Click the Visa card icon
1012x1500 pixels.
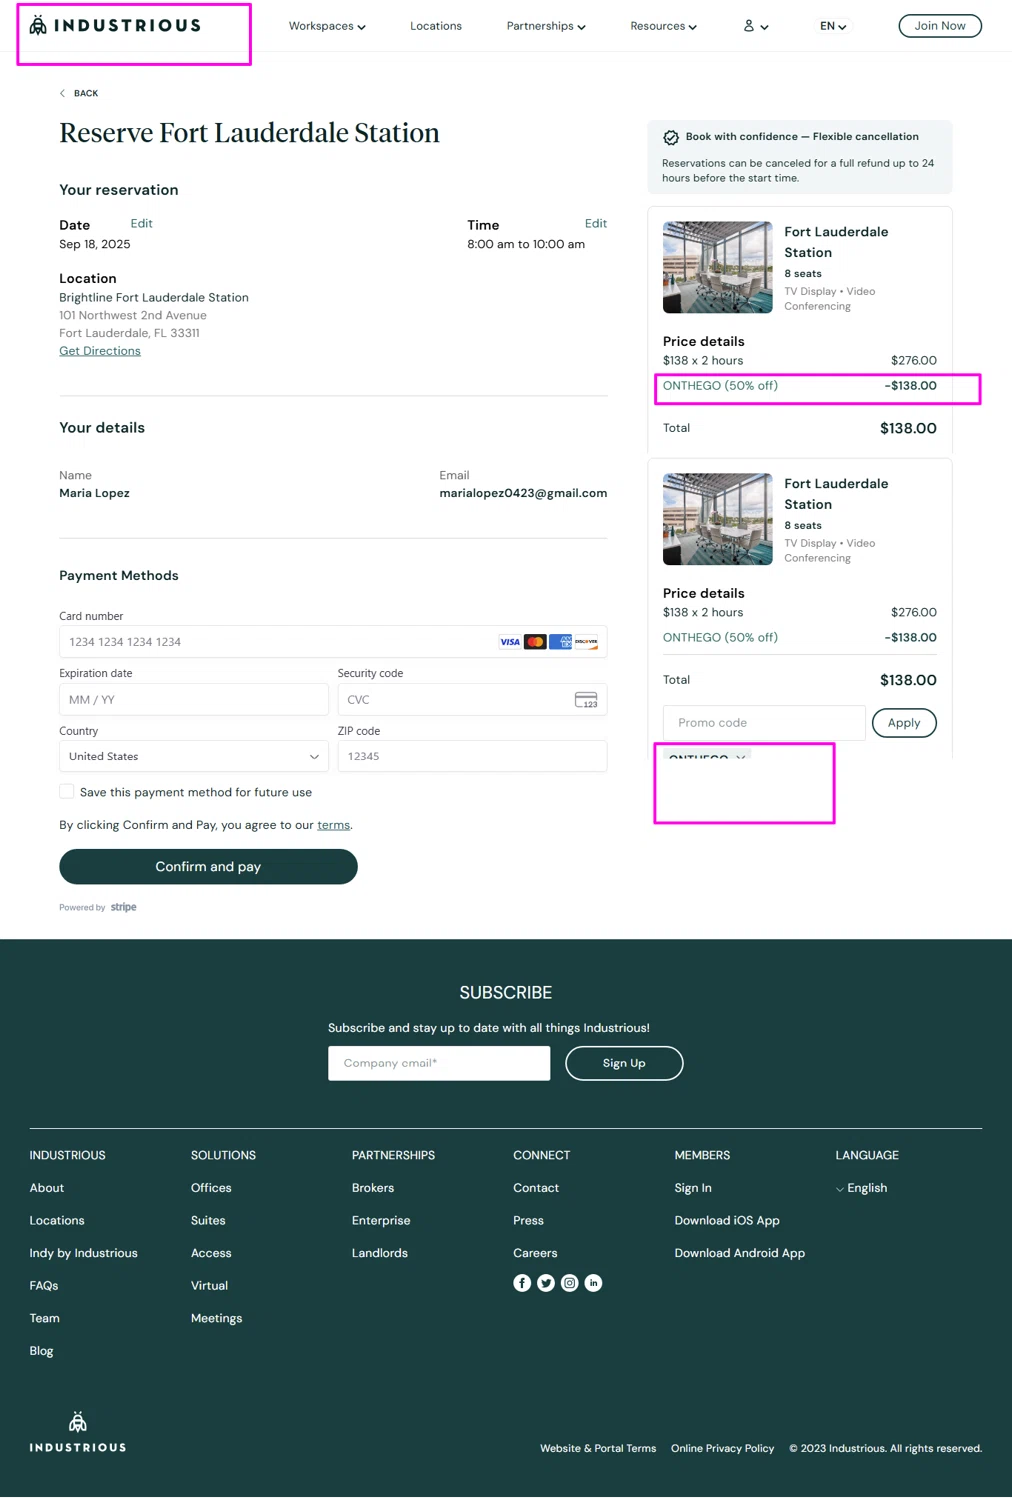510,642
